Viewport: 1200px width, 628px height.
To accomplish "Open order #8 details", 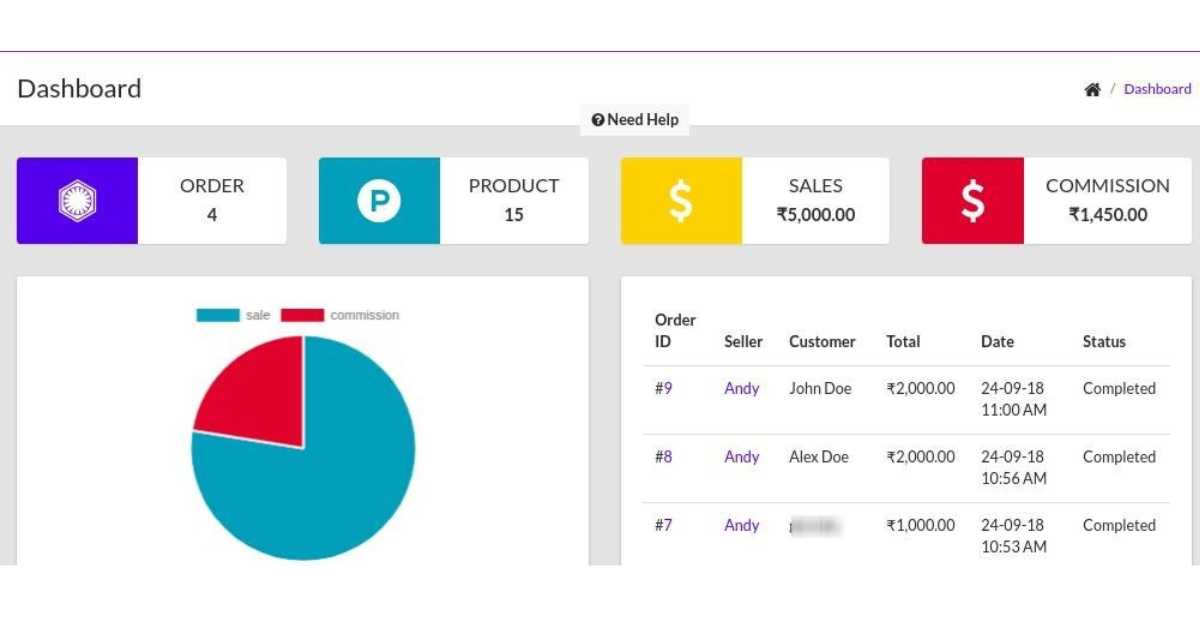I will (x=665, y=457).
